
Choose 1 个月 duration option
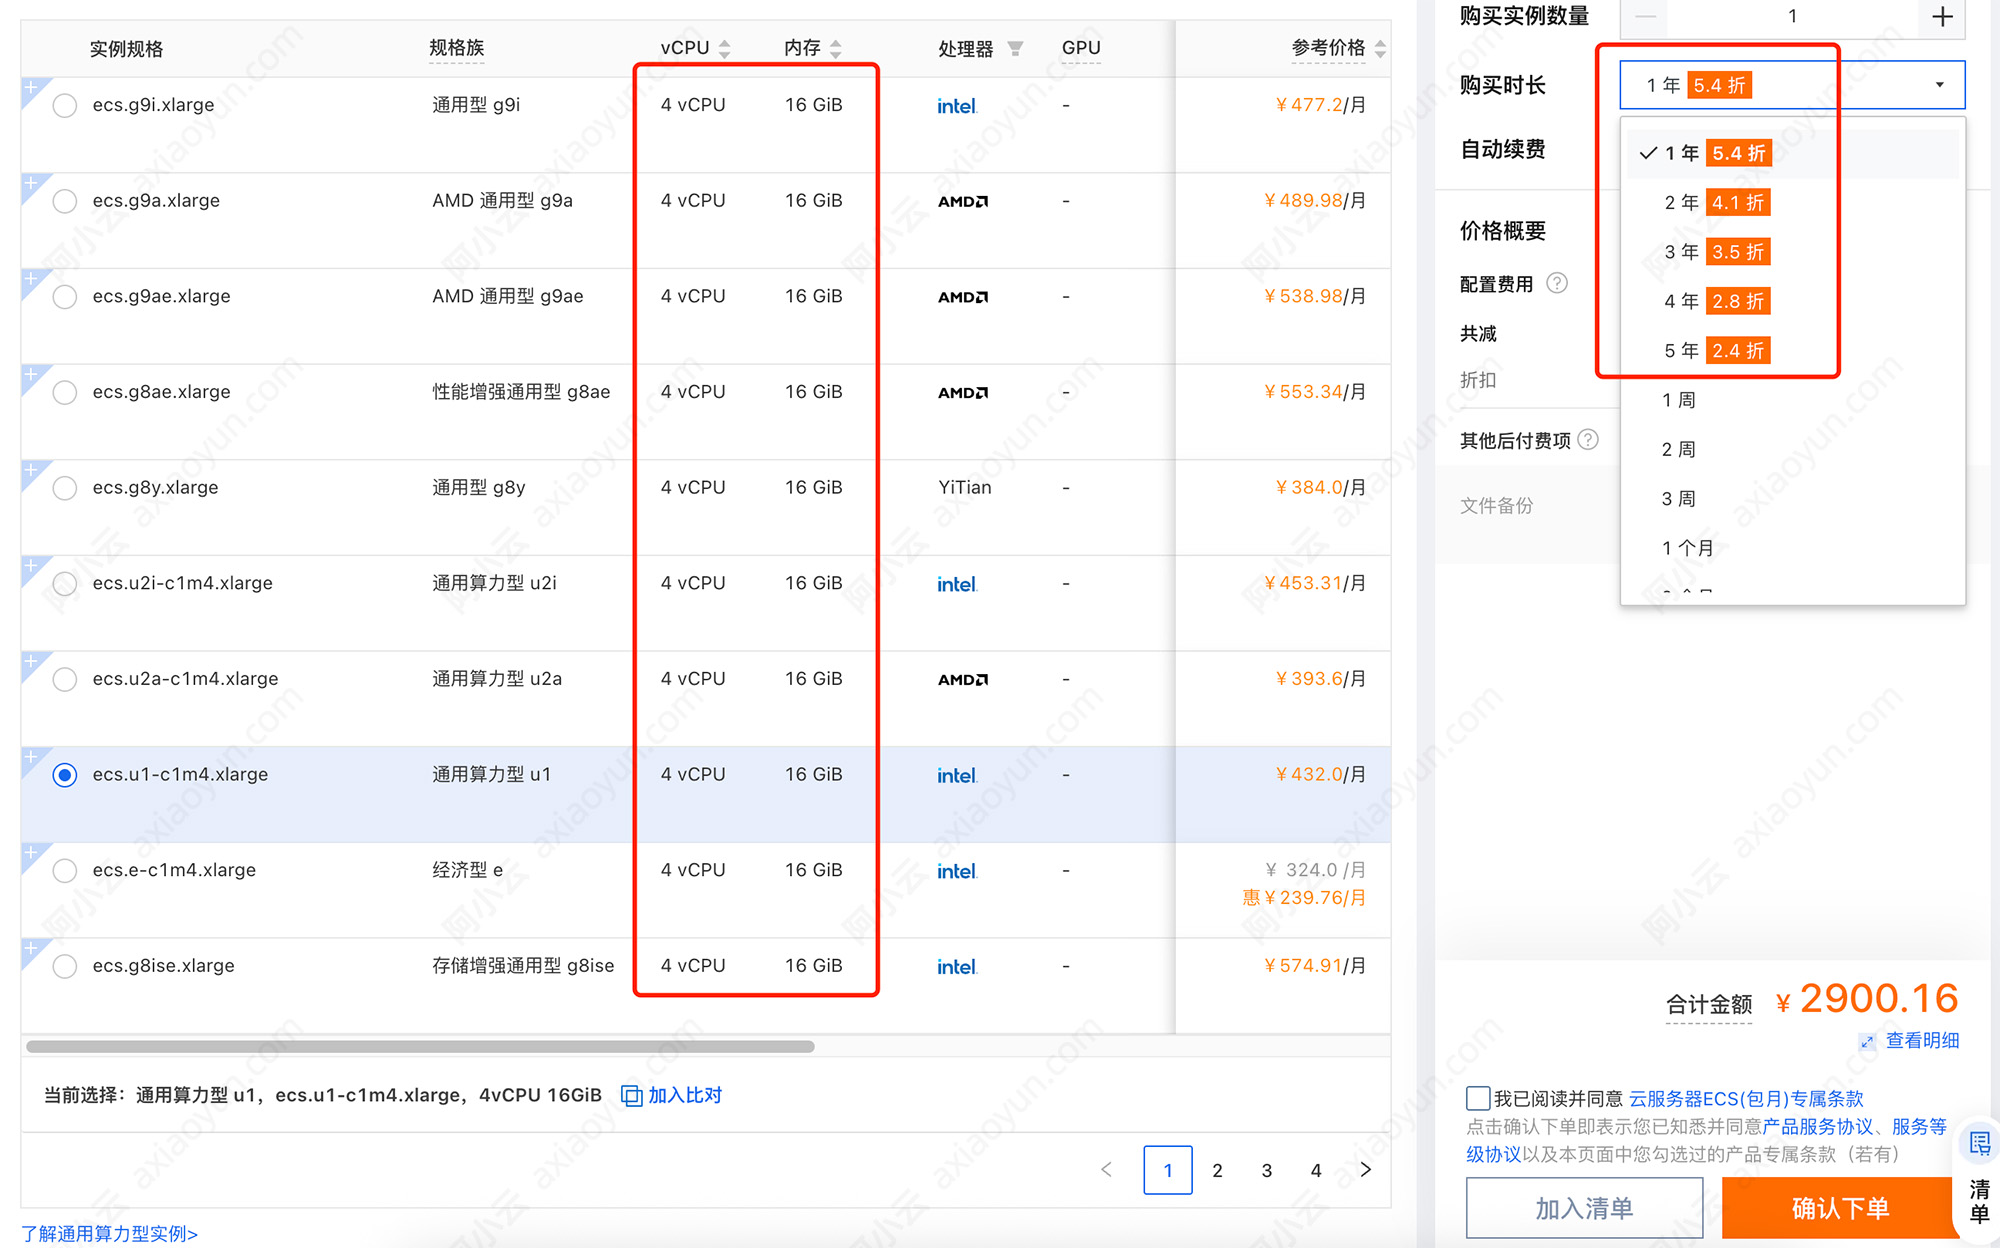click(x=1792, y=548)
